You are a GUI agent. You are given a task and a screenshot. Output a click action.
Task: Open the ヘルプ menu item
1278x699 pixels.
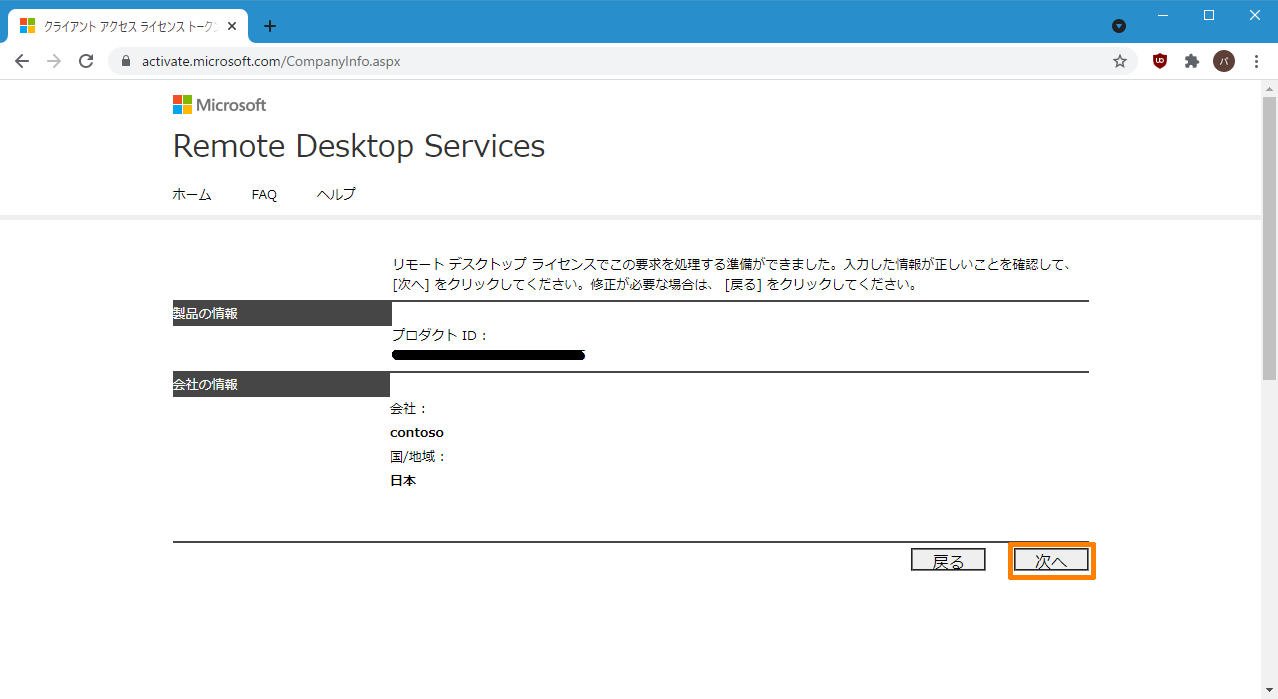tap(336, 195)
